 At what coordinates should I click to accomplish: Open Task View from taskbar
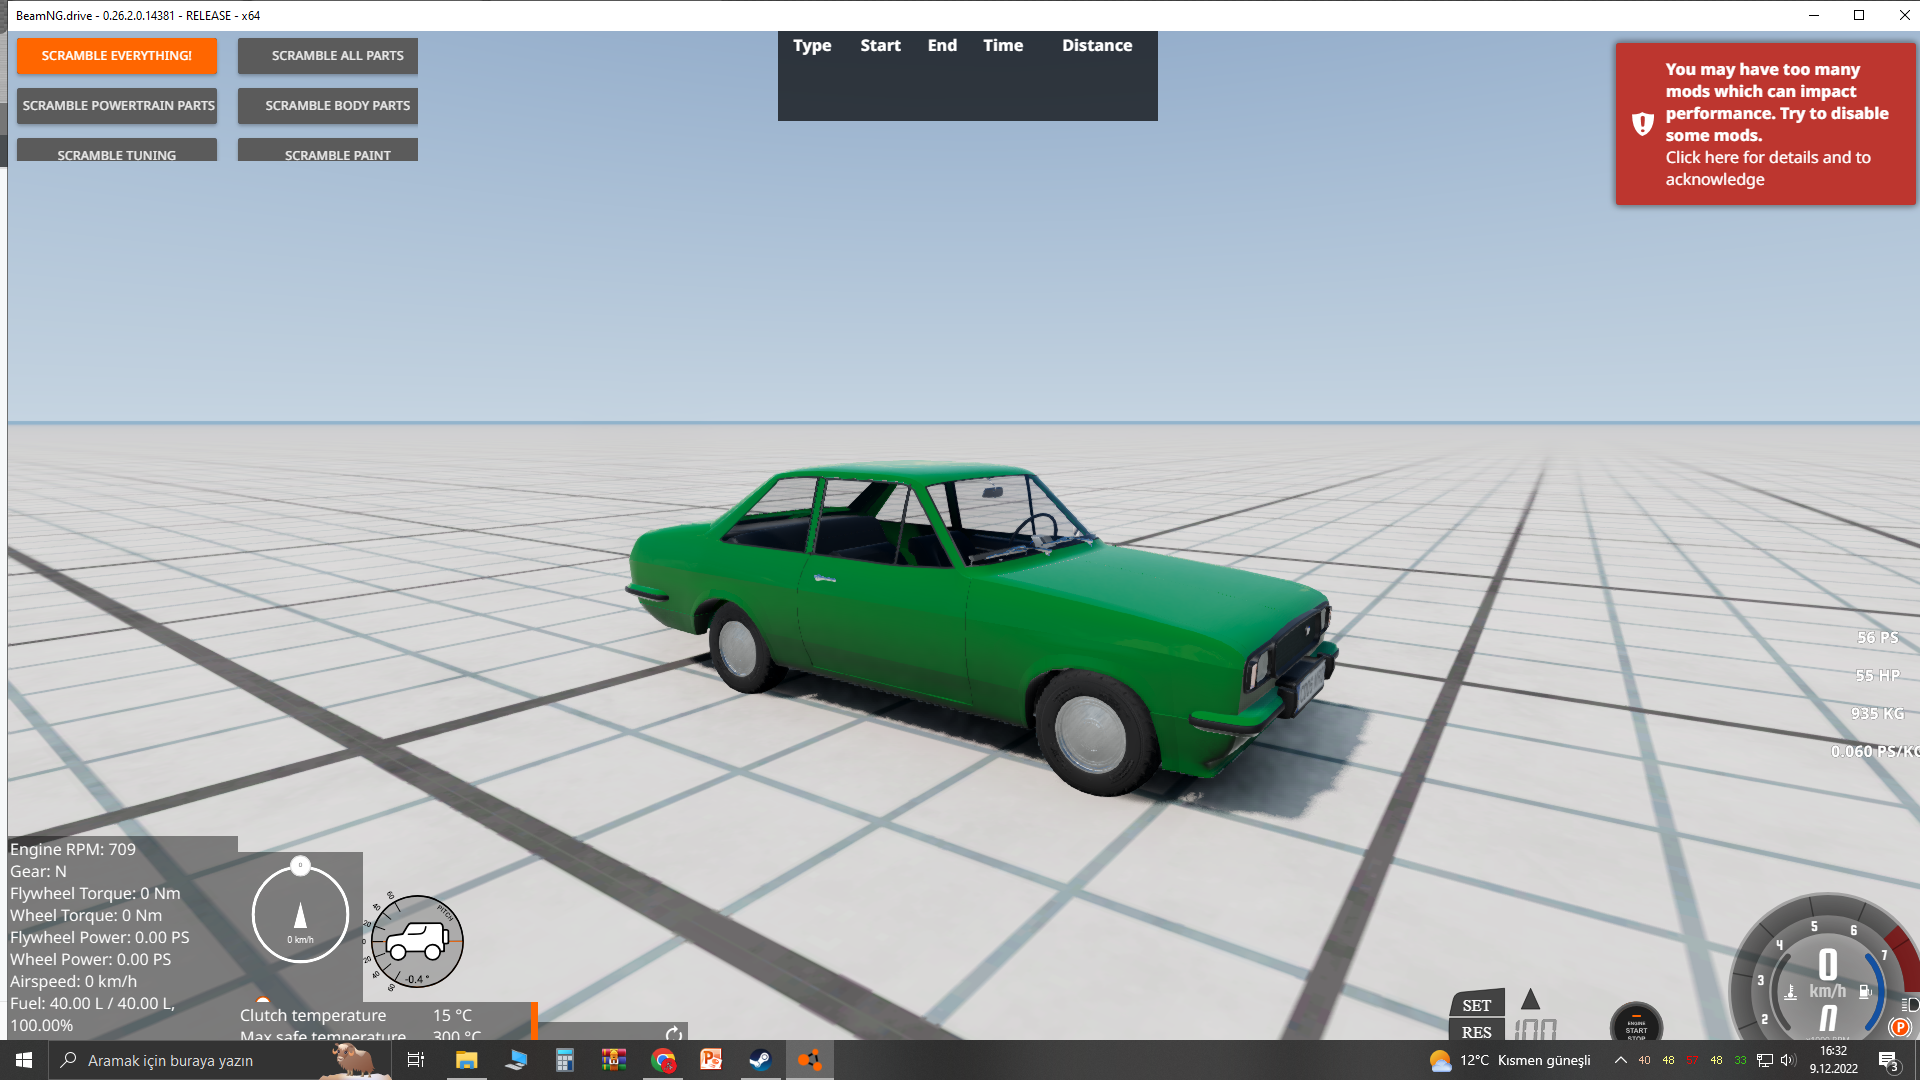[416, 1060]
